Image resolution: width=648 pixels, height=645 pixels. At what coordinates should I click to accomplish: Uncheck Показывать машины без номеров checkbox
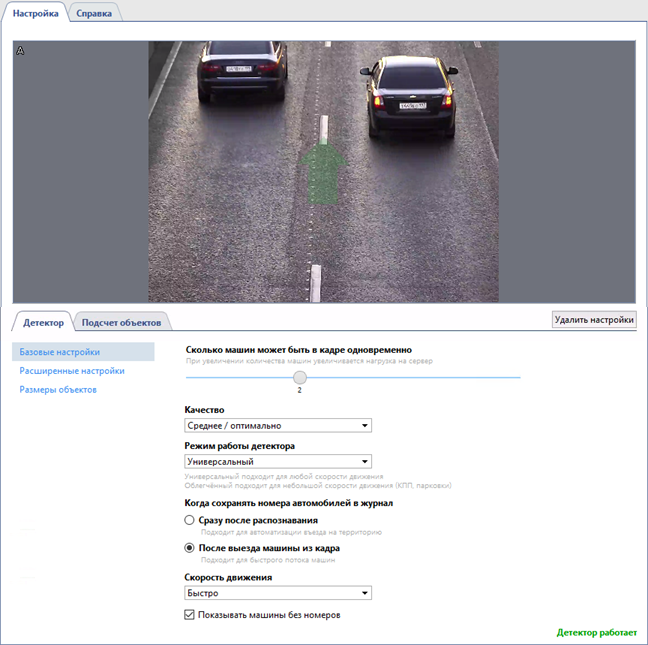pos(190,615)
